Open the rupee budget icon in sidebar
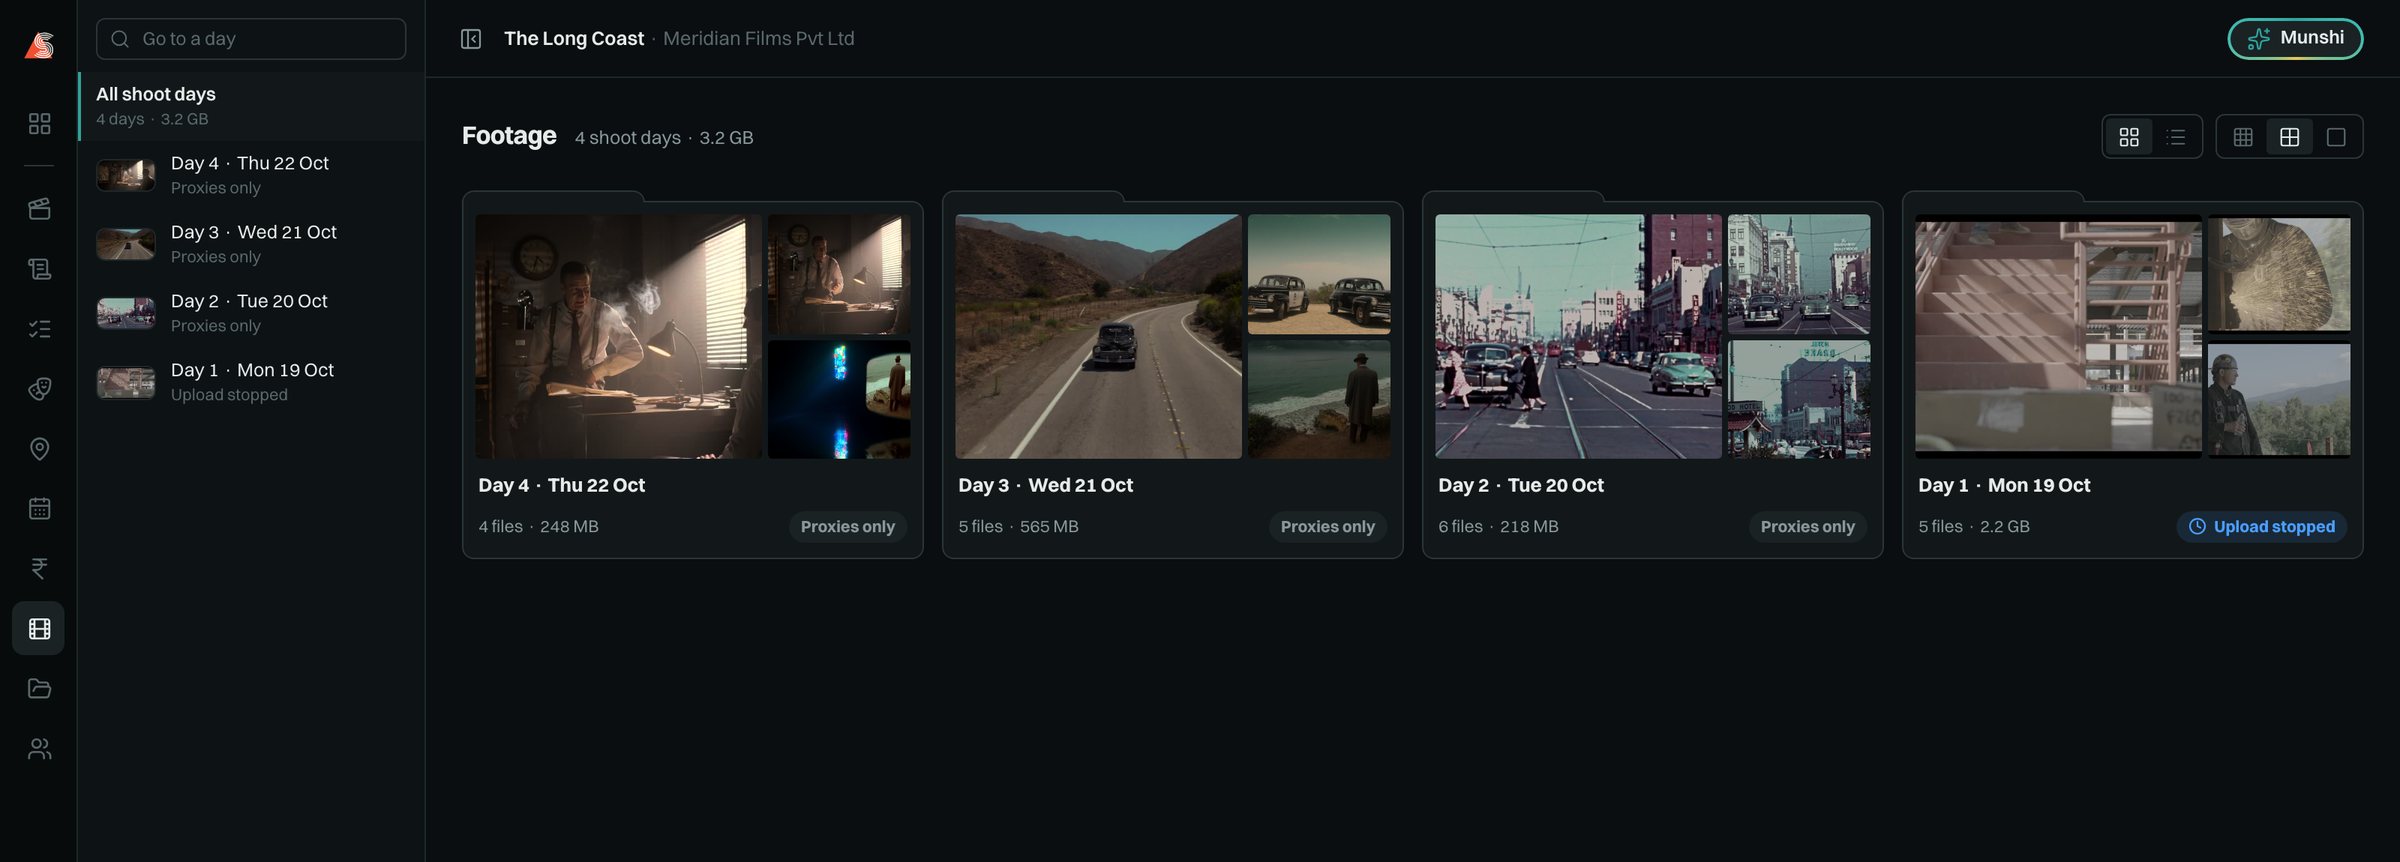This screenshot has height=862, width=2400. click(39, 569)
